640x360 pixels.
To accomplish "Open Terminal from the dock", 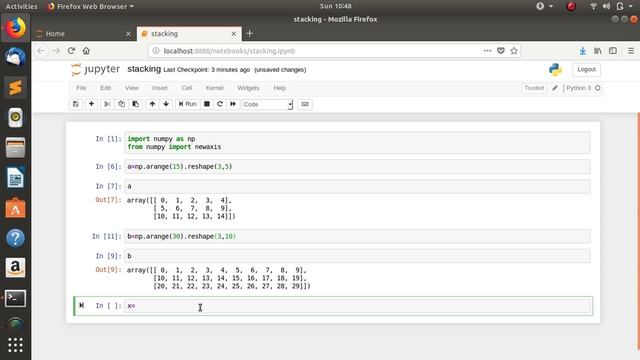I will click(16, 298).
